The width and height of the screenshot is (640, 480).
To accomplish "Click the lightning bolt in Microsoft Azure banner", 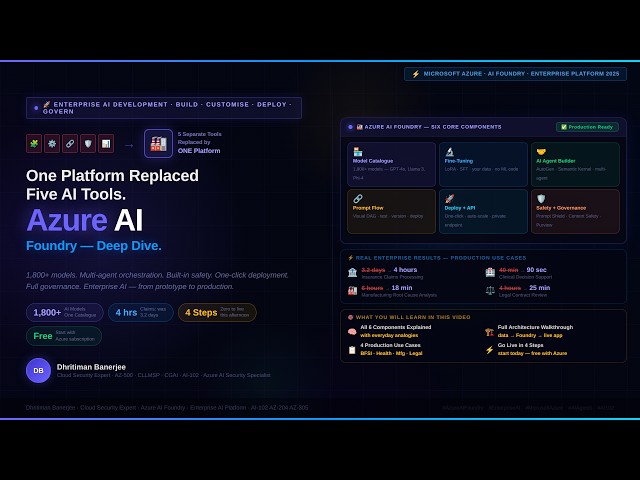I will click(x=416, y=74).
